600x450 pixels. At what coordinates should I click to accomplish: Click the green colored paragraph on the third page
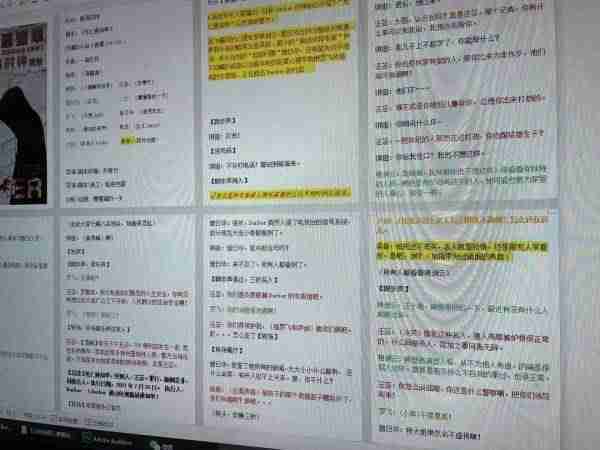tap(460, 182)
